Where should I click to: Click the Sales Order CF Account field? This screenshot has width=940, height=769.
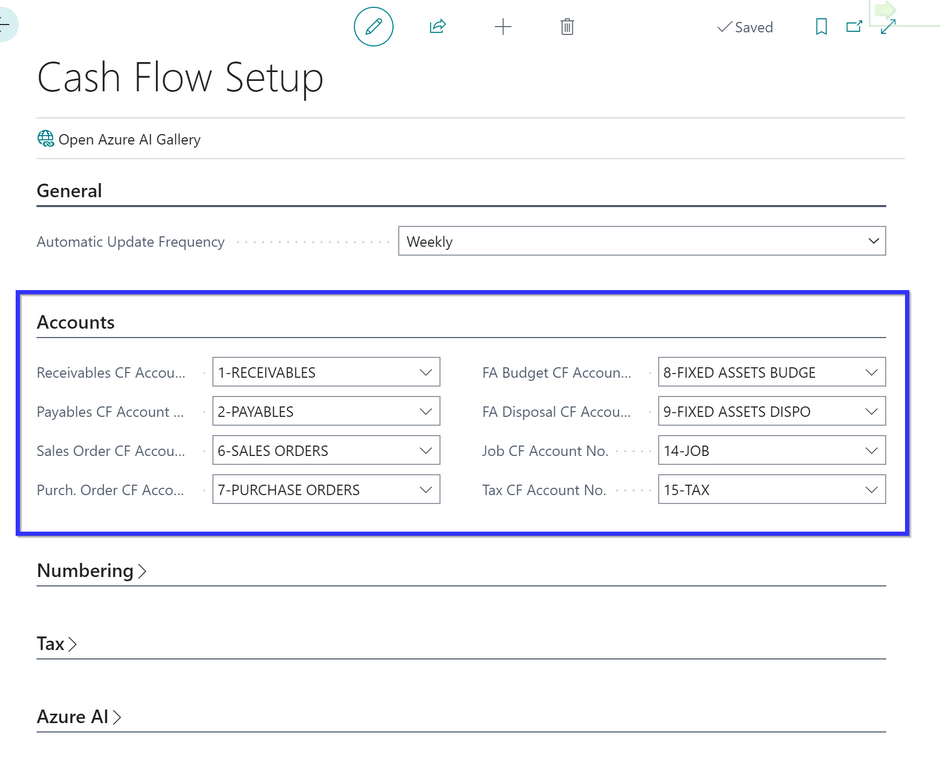point(315,451)
